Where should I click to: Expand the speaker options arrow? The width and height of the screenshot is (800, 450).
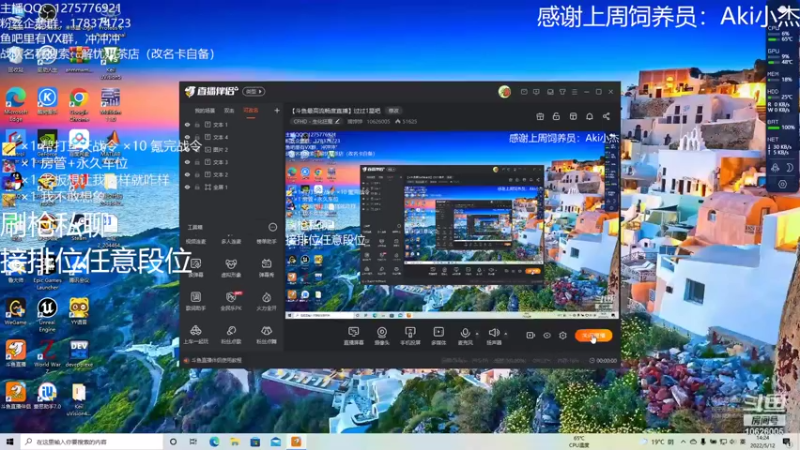[x=506, y=334]
